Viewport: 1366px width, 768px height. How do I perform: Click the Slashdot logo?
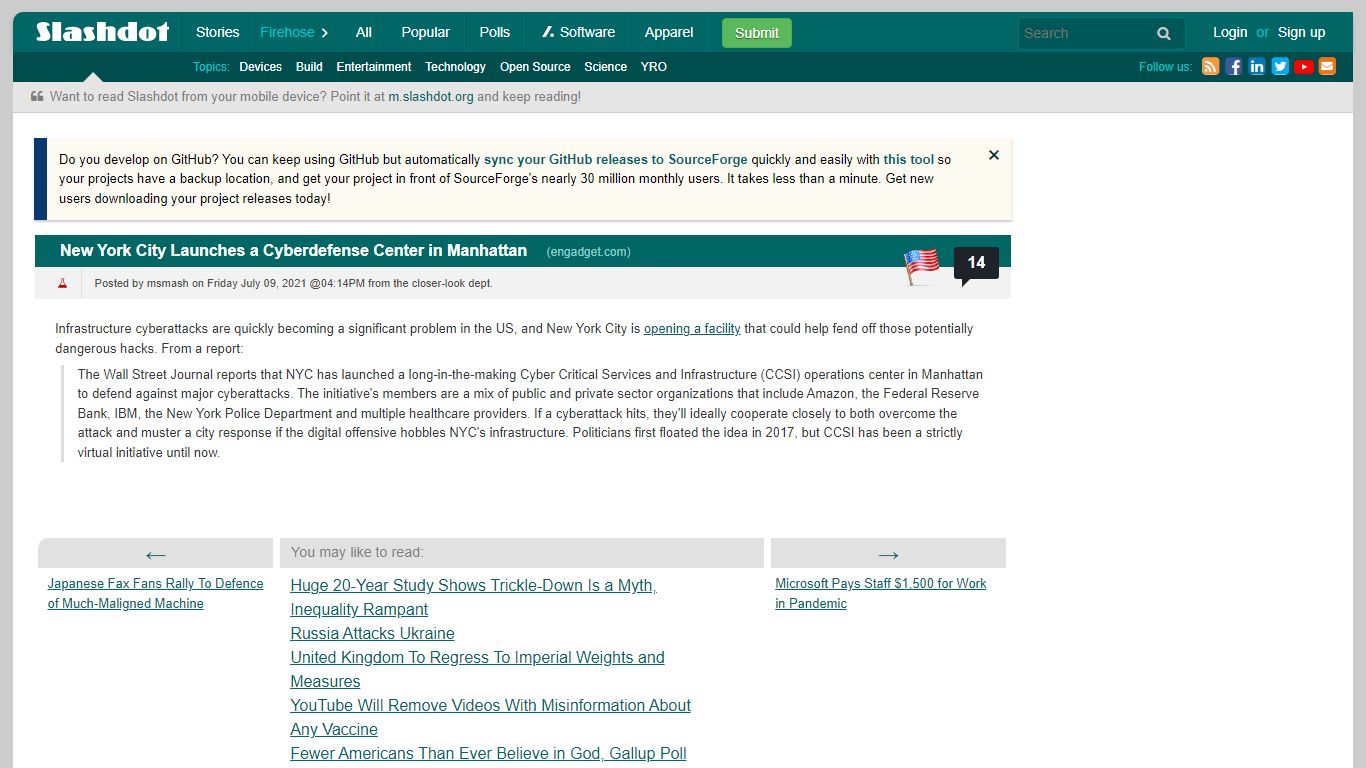click(103, 32)
